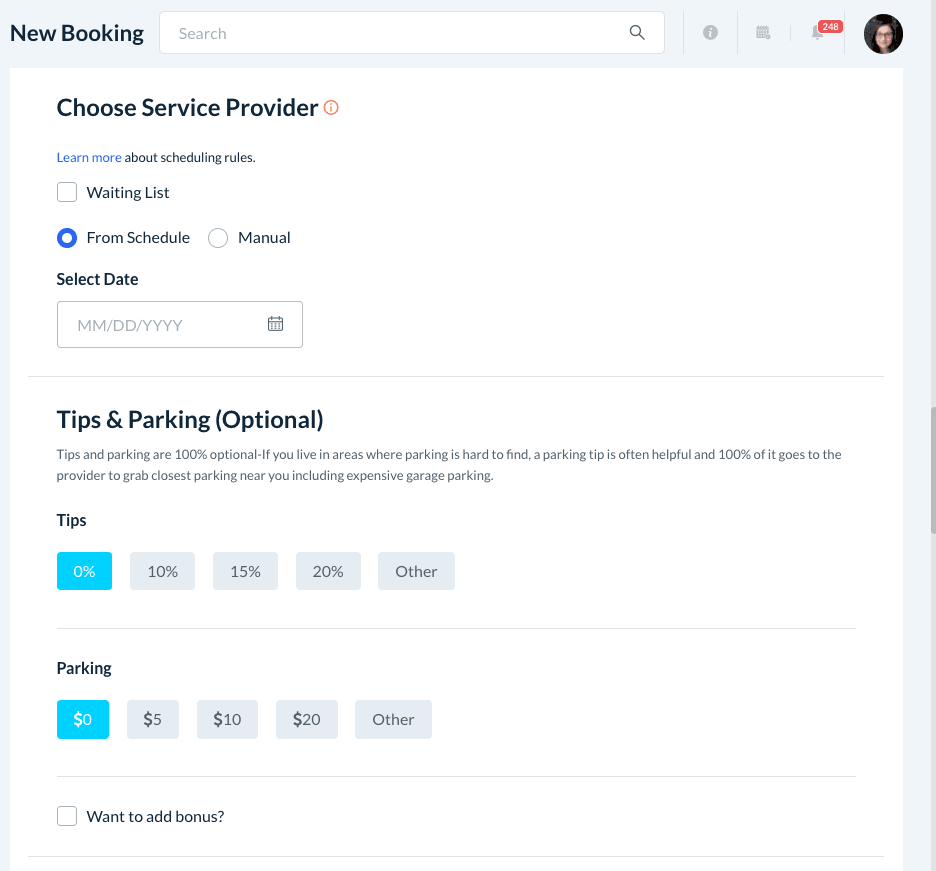Choose the 10% tip option

click(x=162, y=571)
